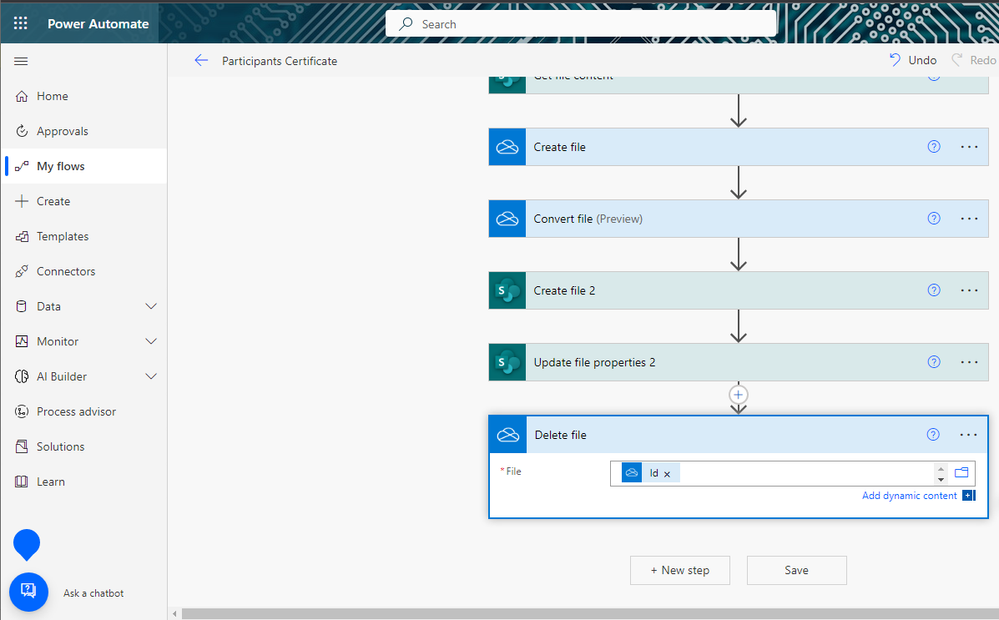Click the OneDrive icon on Delete file step
999x620 pixels.
point(508,435)
